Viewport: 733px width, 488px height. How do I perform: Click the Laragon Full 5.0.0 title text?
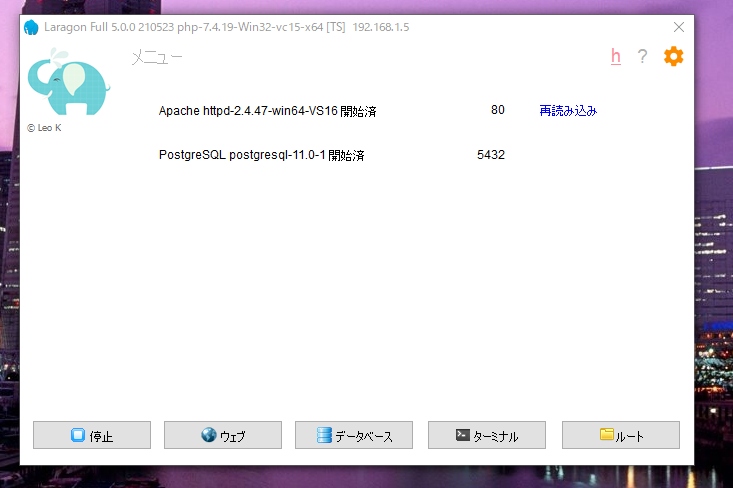click(227, 27)
